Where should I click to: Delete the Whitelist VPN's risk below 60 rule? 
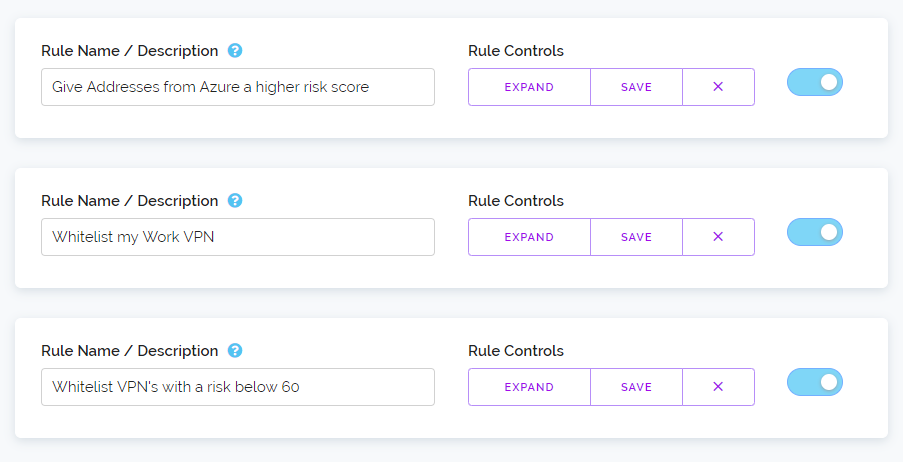pyautogui.click(x=718, y=387)
